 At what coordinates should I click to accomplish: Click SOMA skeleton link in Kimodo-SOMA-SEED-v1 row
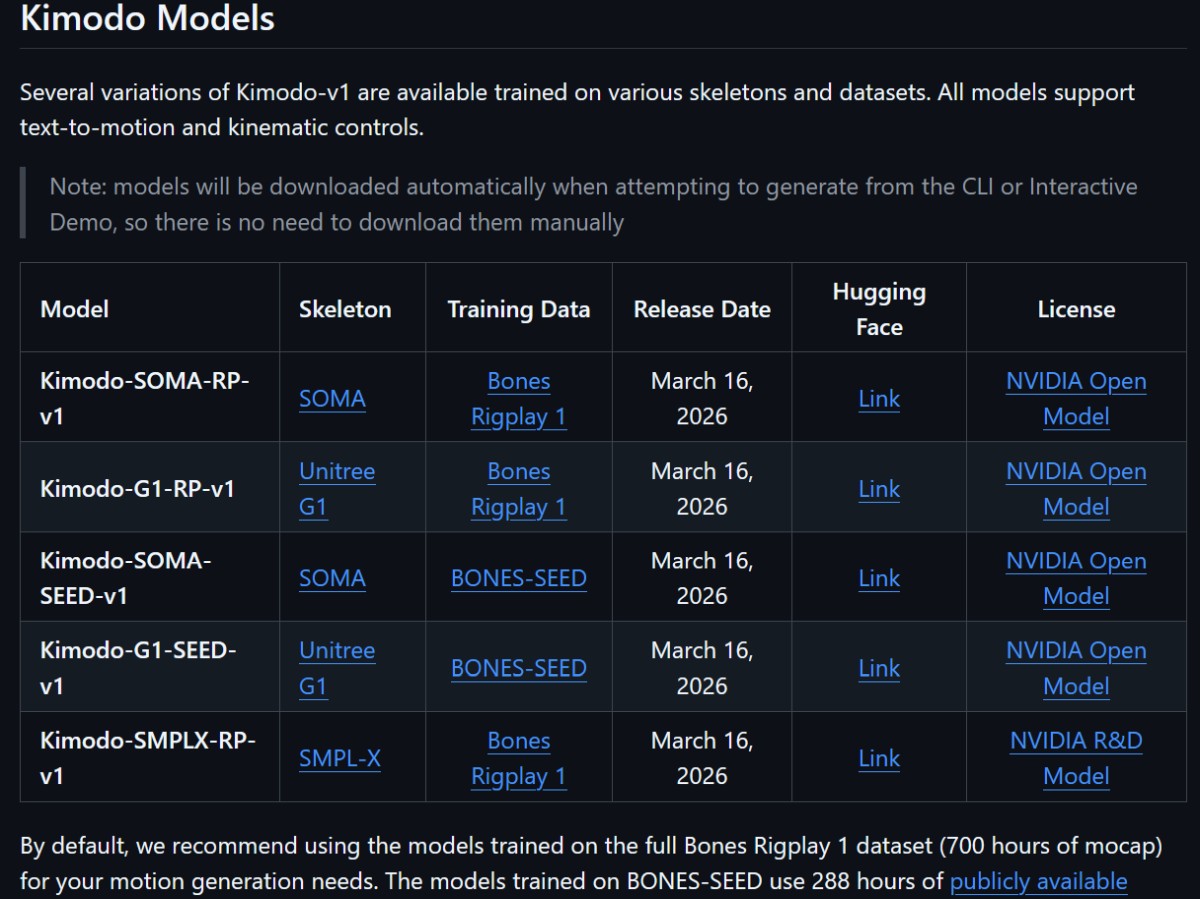coord(332,578)
